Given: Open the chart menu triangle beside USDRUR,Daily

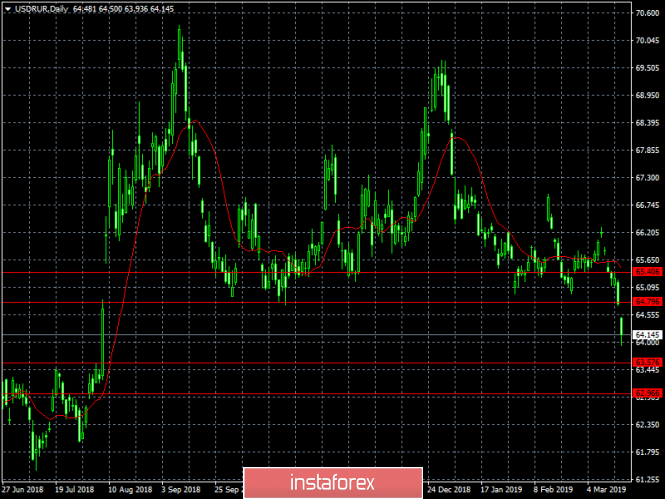Looking at the screenshot, I should click(x=8, y=9).
